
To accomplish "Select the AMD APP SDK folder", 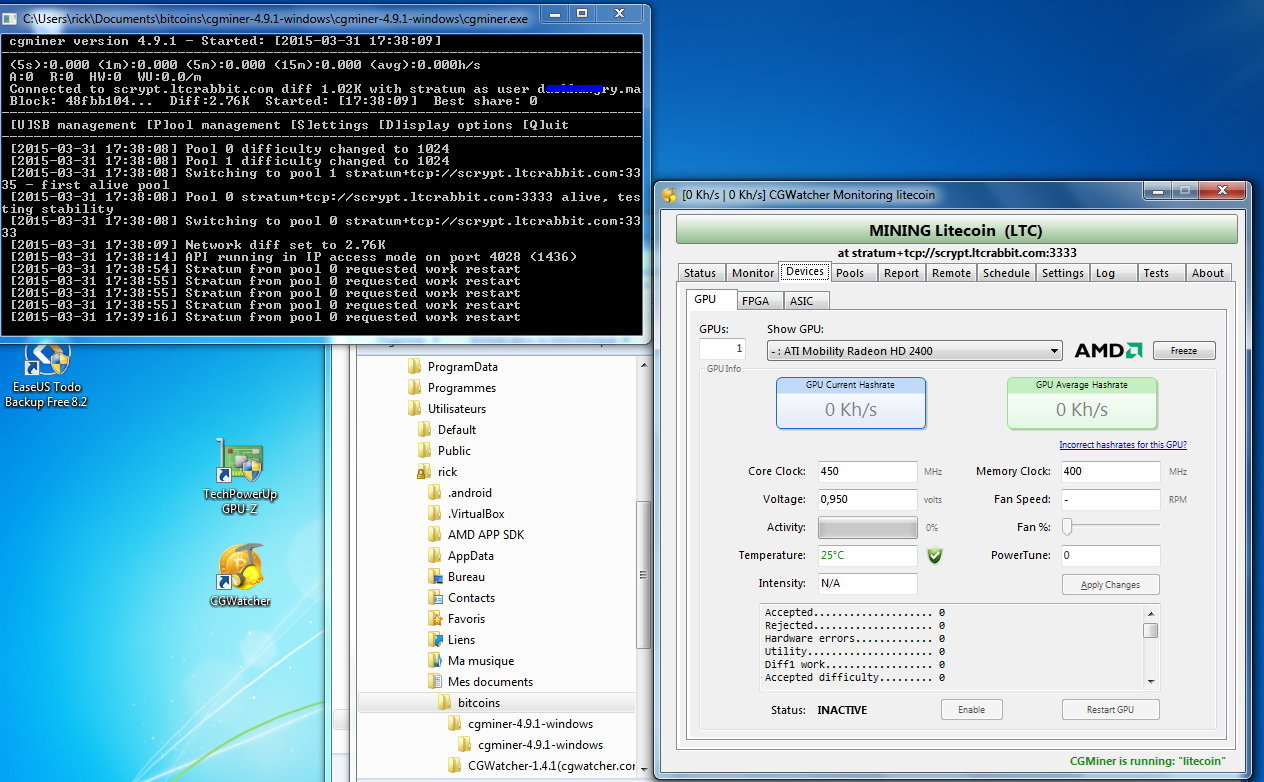I will (485, 535).
